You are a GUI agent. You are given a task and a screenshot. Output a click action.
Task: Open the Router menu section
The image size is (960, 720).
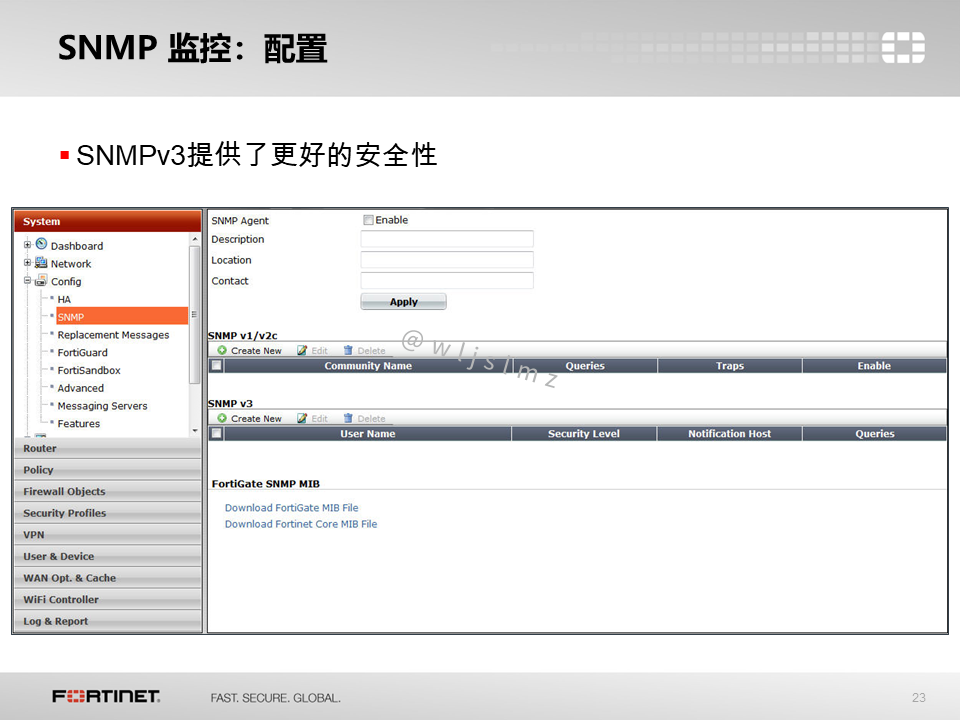tap(108, 448)
